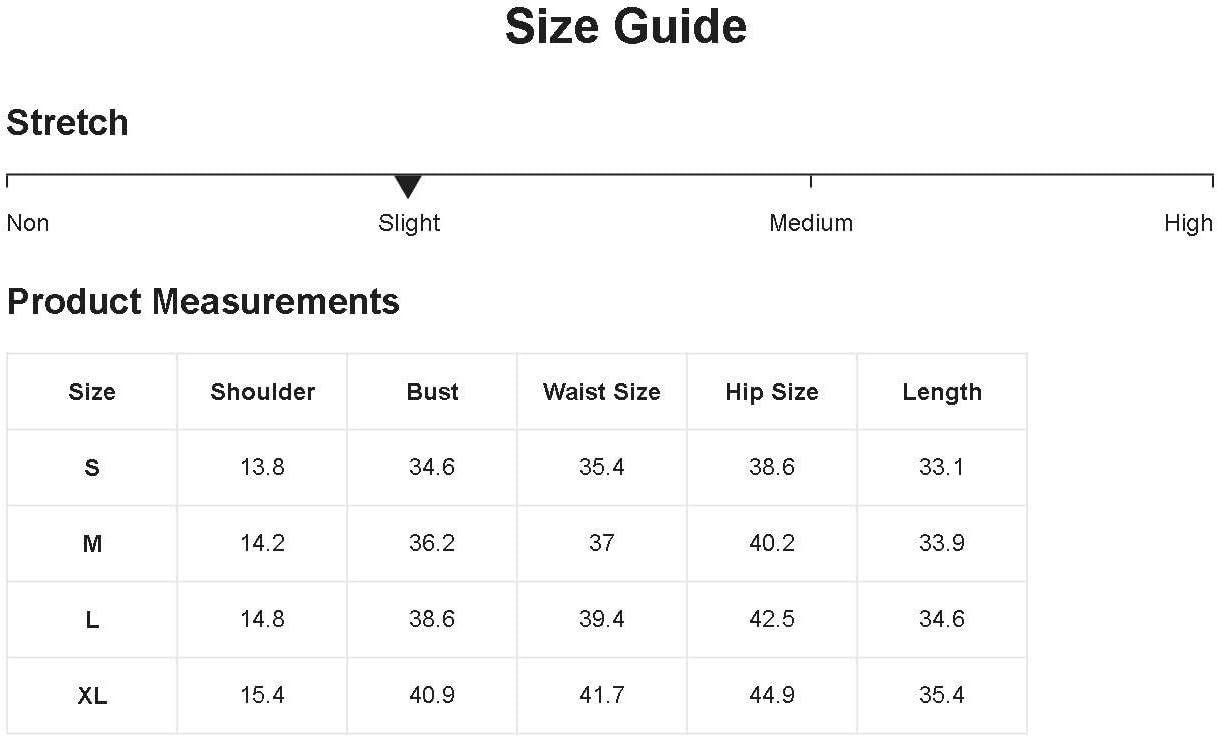Screen dimensions: 1217x737
Task: Select the Length column header
Action: coord(942,392)
